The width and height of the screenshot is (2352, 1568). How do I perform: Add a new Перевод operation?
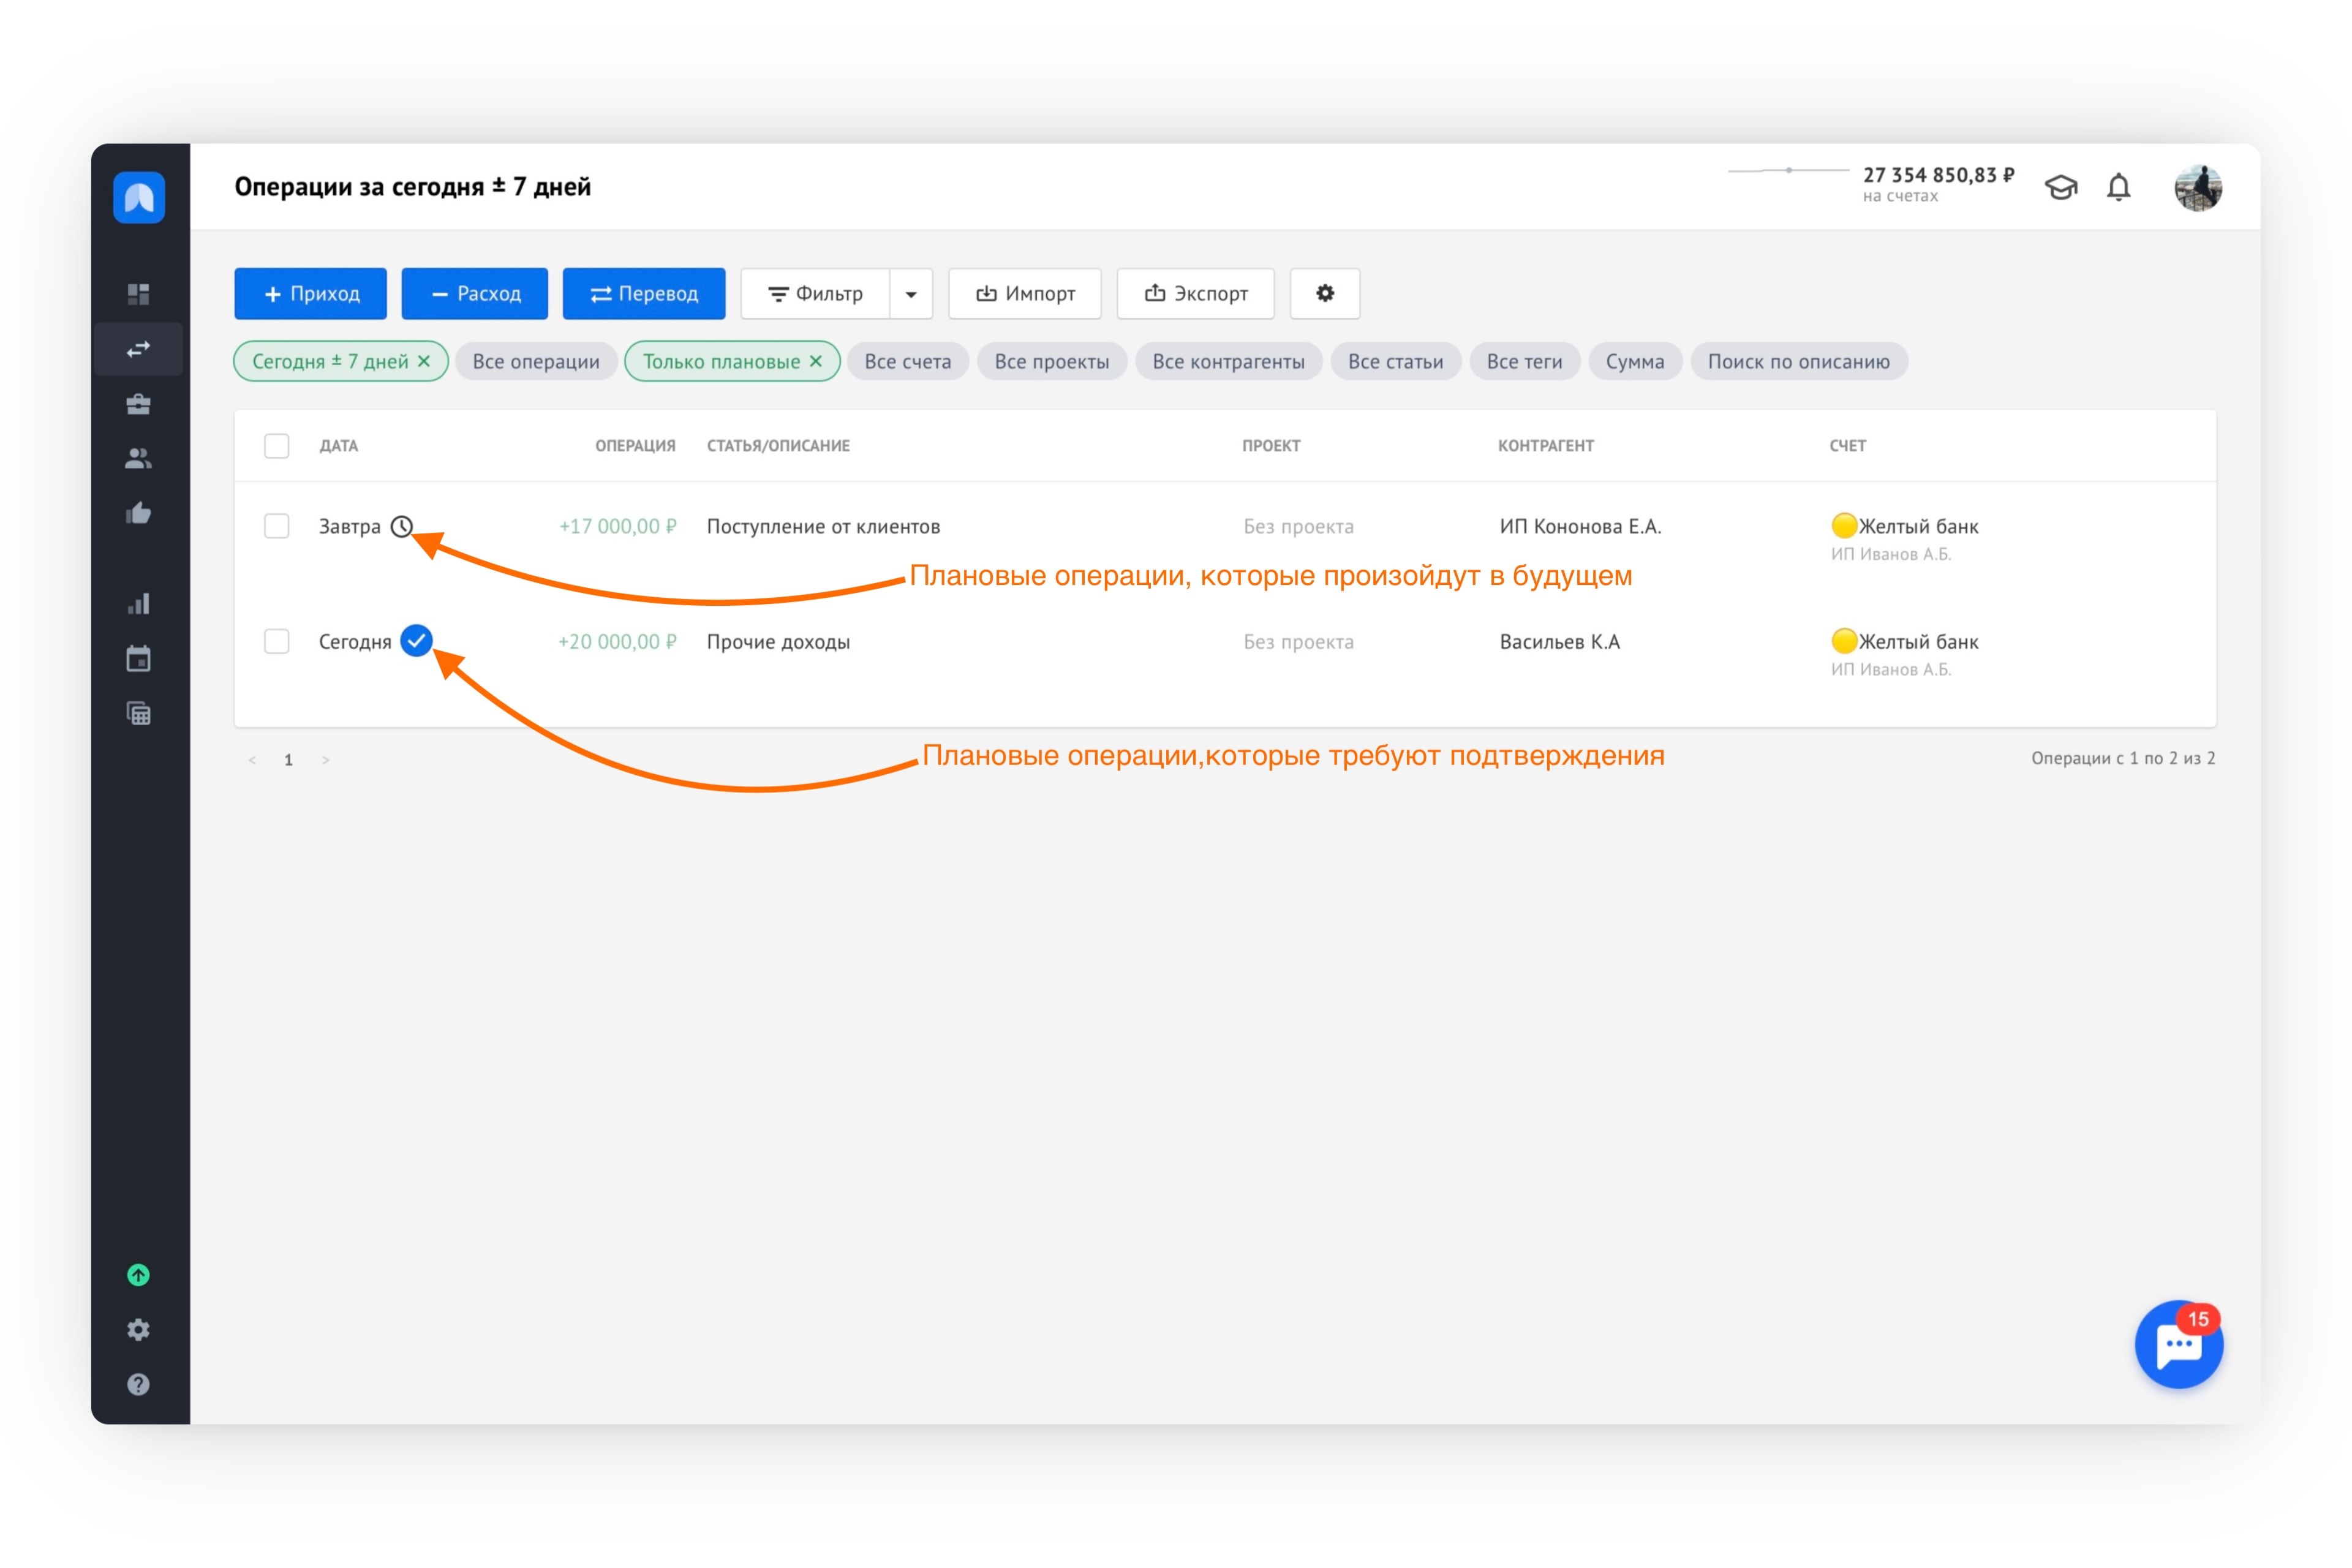644,294
